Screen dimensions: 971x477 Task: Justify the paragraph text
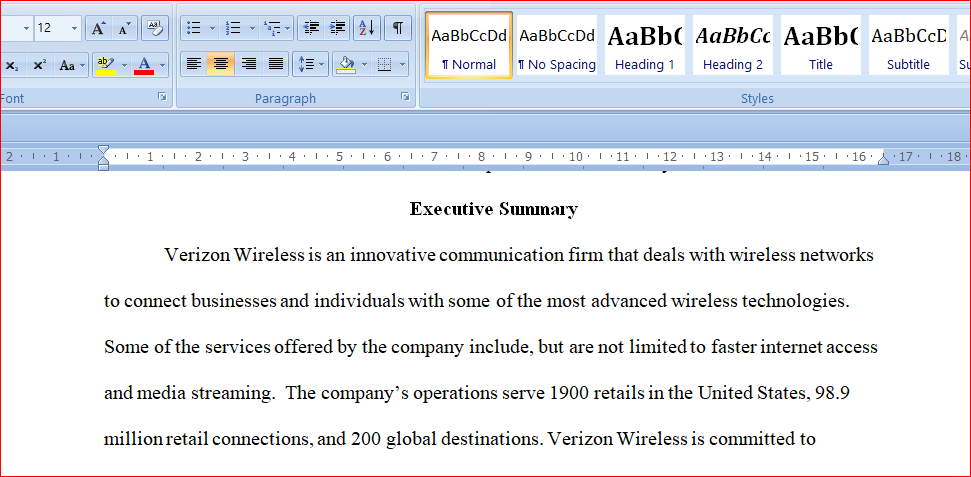tap(276, 64)
